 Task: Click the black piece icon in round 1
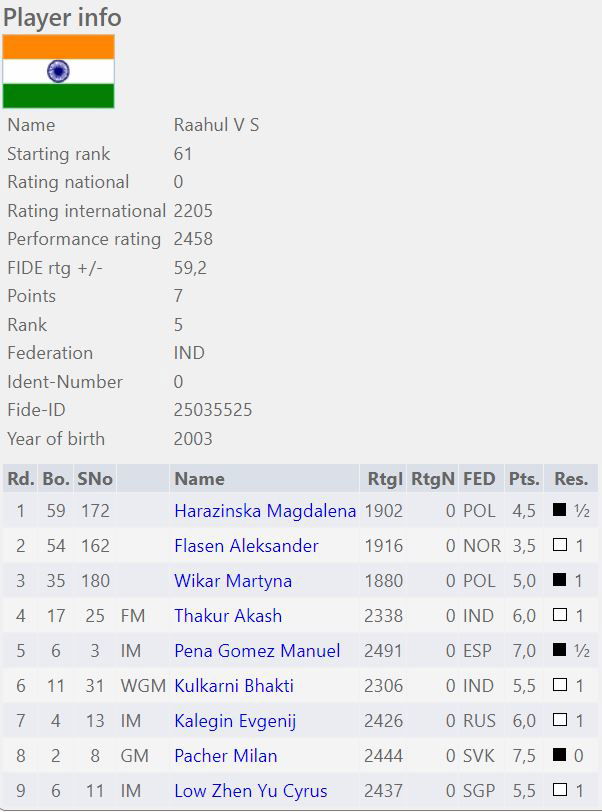[x=560, y=511]
